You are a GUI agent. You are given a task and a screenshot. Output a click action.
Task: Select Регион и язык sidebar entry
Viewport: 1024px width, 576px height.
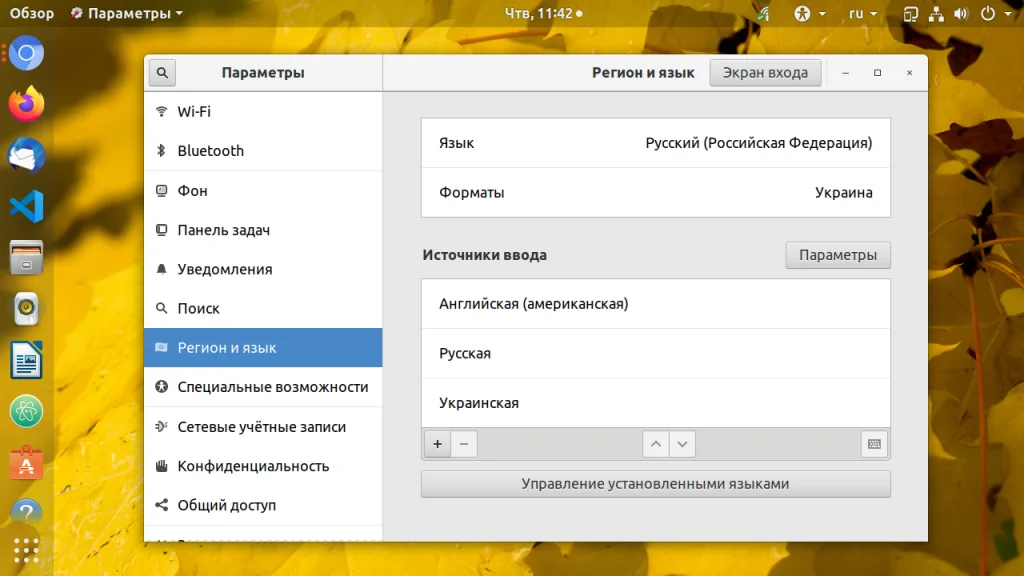tap(263, 347)
